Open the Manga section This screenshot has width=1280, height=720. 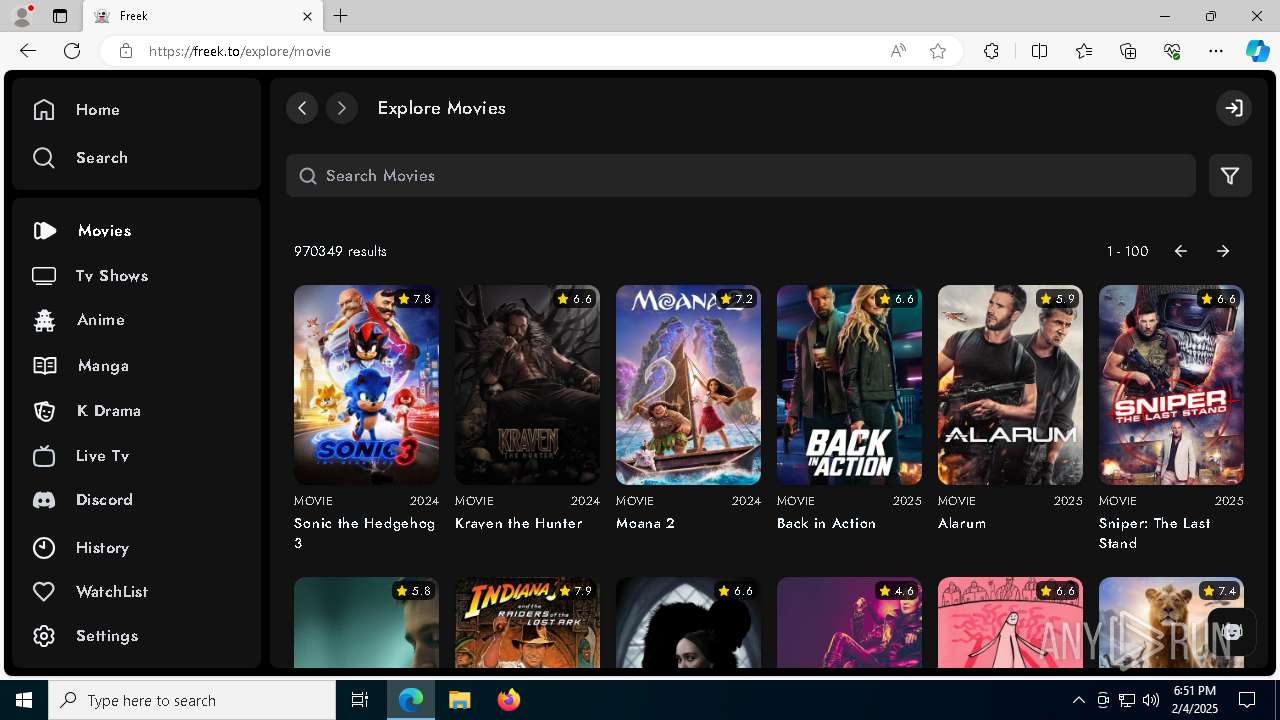tap(80, 366)
